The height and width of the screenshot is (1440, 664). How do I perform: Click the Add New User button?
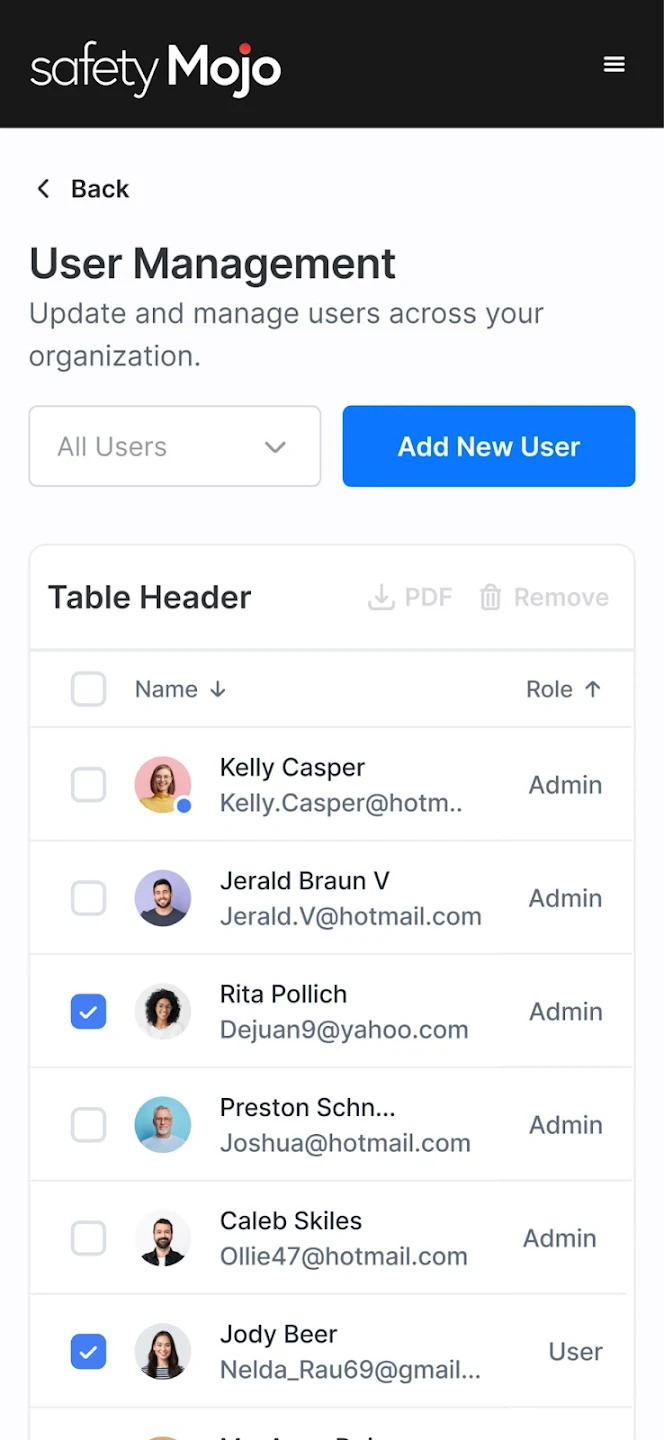(x=488, y=446)
